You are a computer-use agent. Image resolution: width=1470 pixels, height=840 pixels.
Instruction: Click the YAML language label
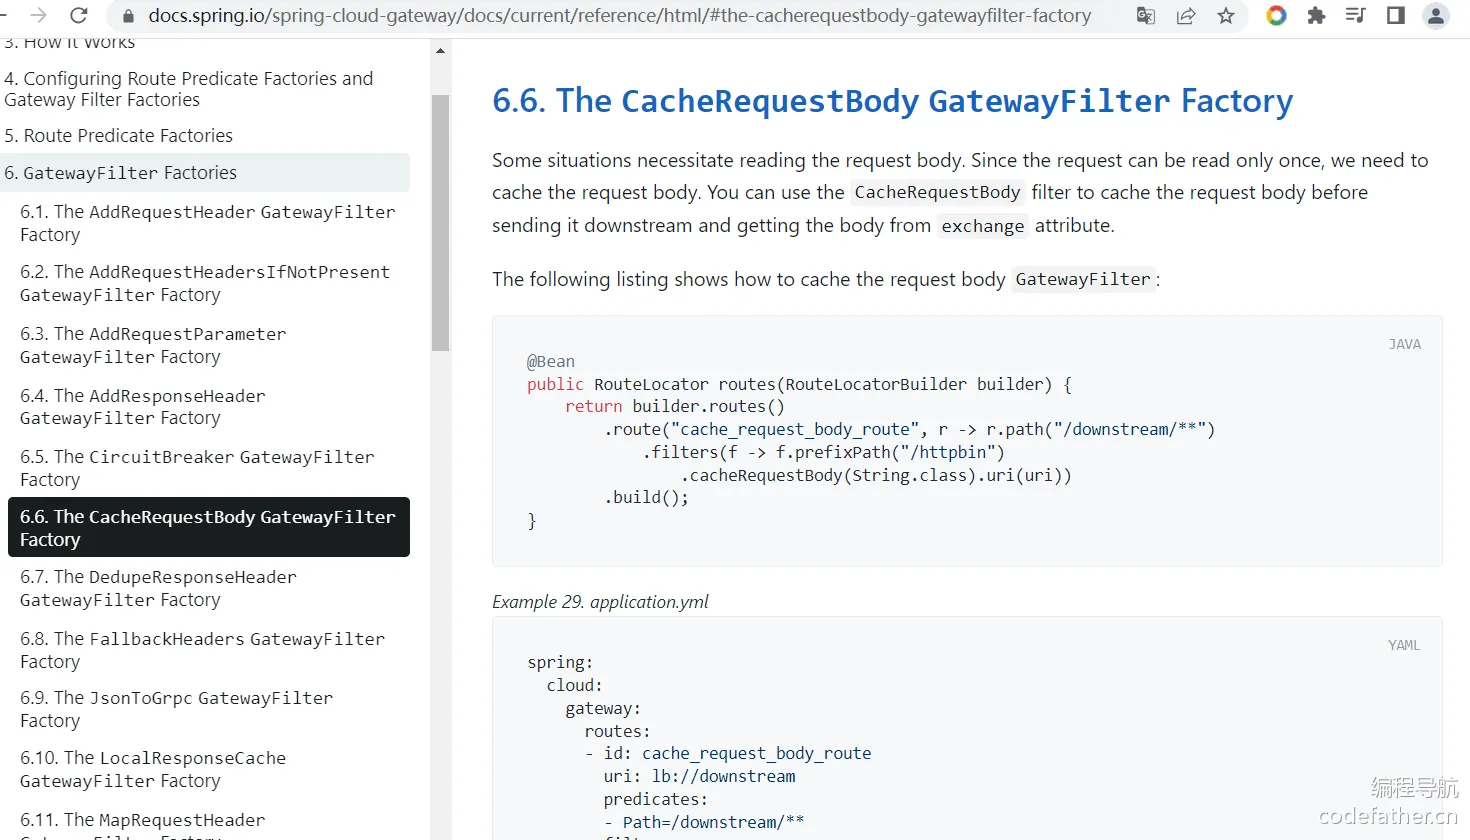point(1404,645)
